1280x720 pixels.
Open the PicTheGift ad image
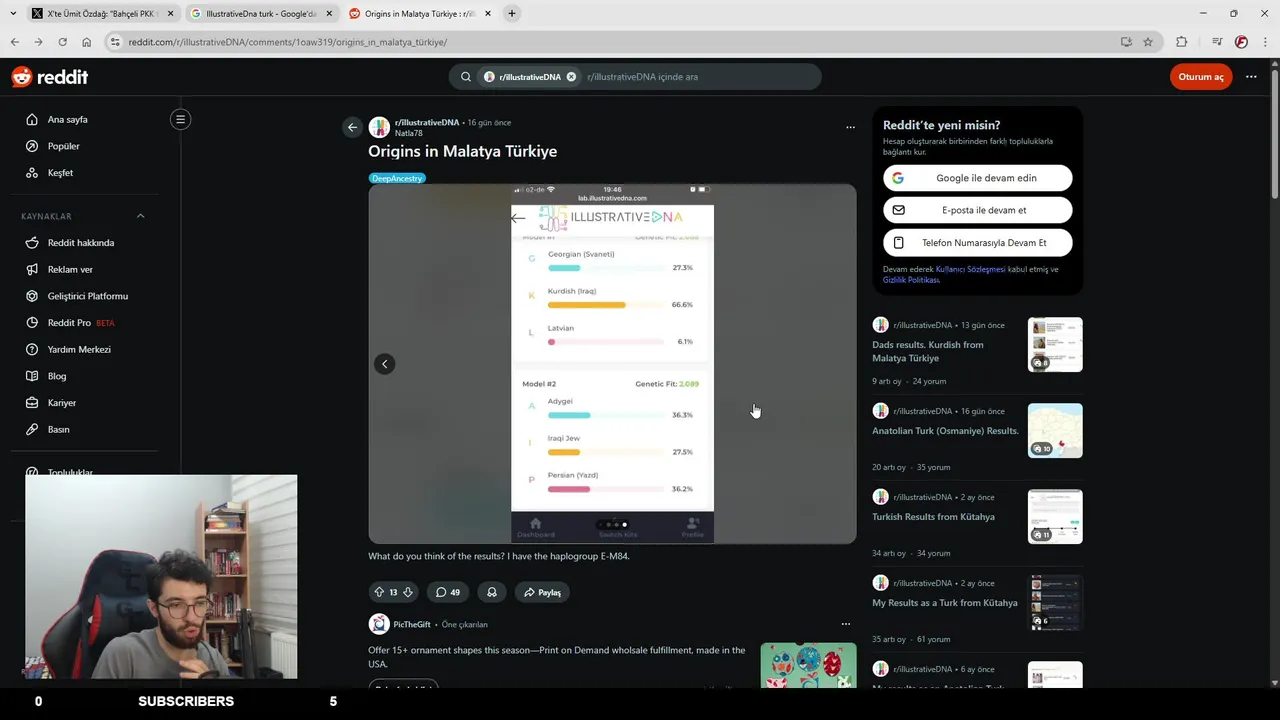808,665
